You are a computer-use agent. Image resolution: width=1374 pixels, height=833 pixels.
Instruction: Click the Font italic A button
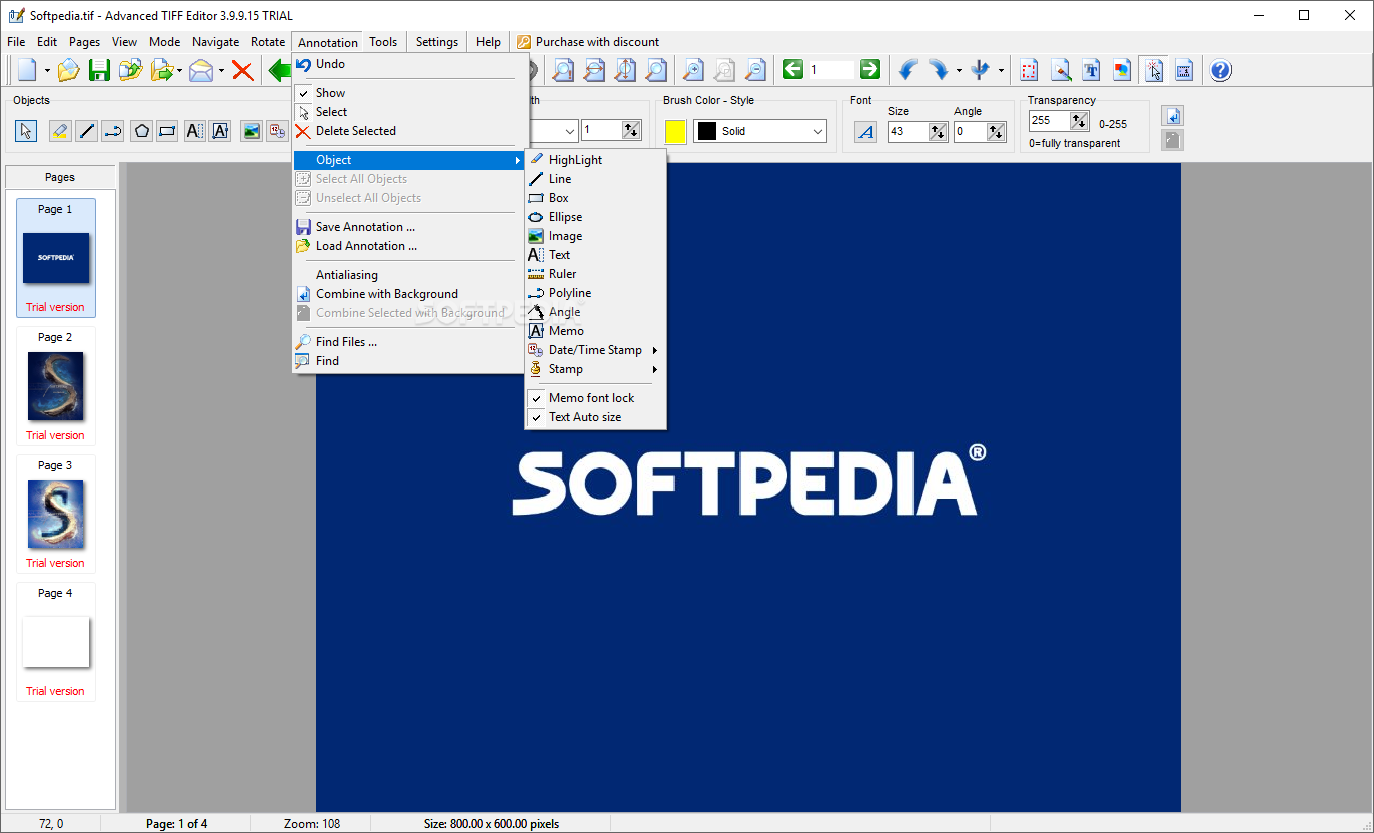click(x=866, y=131)
